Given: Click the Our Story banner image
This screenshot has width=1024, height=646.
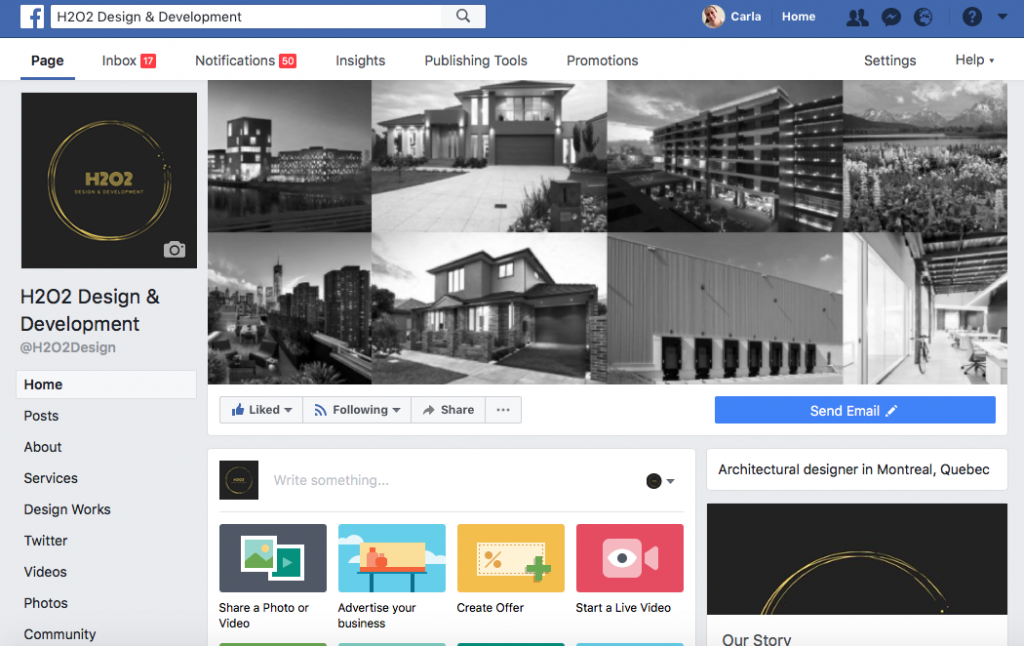Looking at the screenshot, I should 857,559.
